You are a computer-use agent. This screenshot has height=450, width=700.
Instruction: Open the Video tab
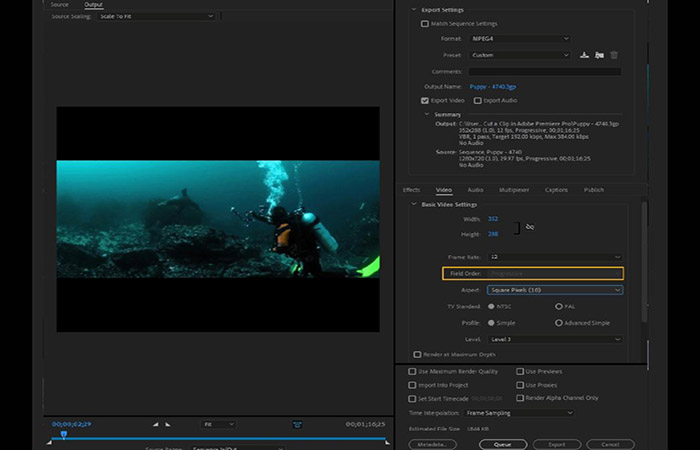[444, 190]
